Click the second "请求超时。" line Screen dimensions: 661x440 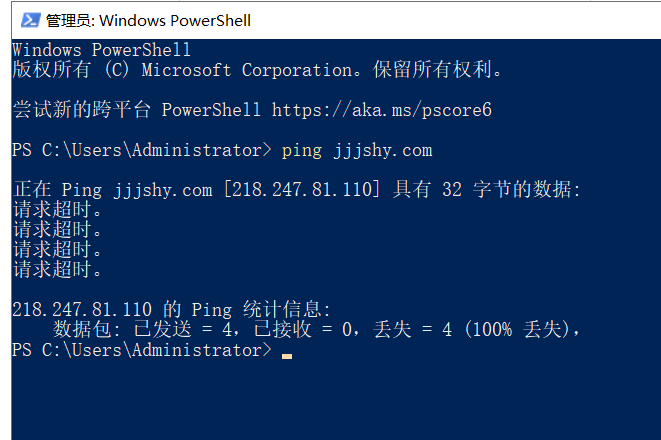58,230
